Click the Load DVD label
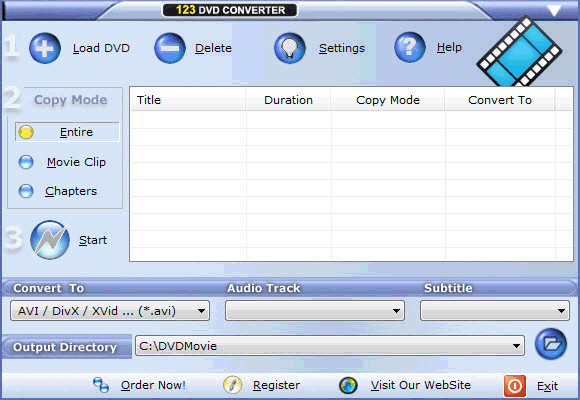This screenshot has height=400, width=580. (x=101, y=48)
